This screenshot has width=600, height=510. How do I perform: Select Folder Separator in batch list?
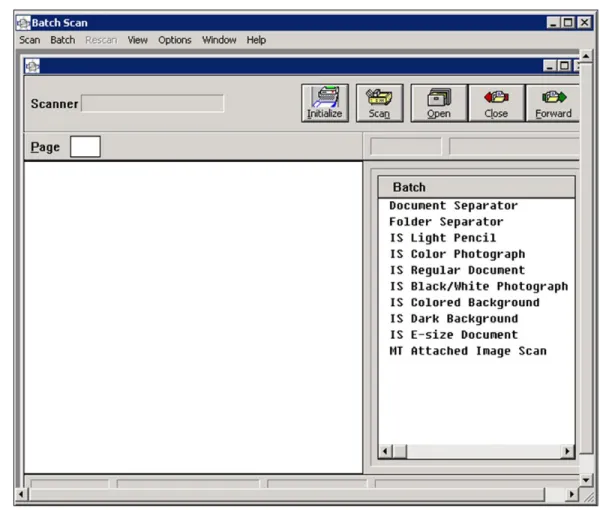(446, 222)
